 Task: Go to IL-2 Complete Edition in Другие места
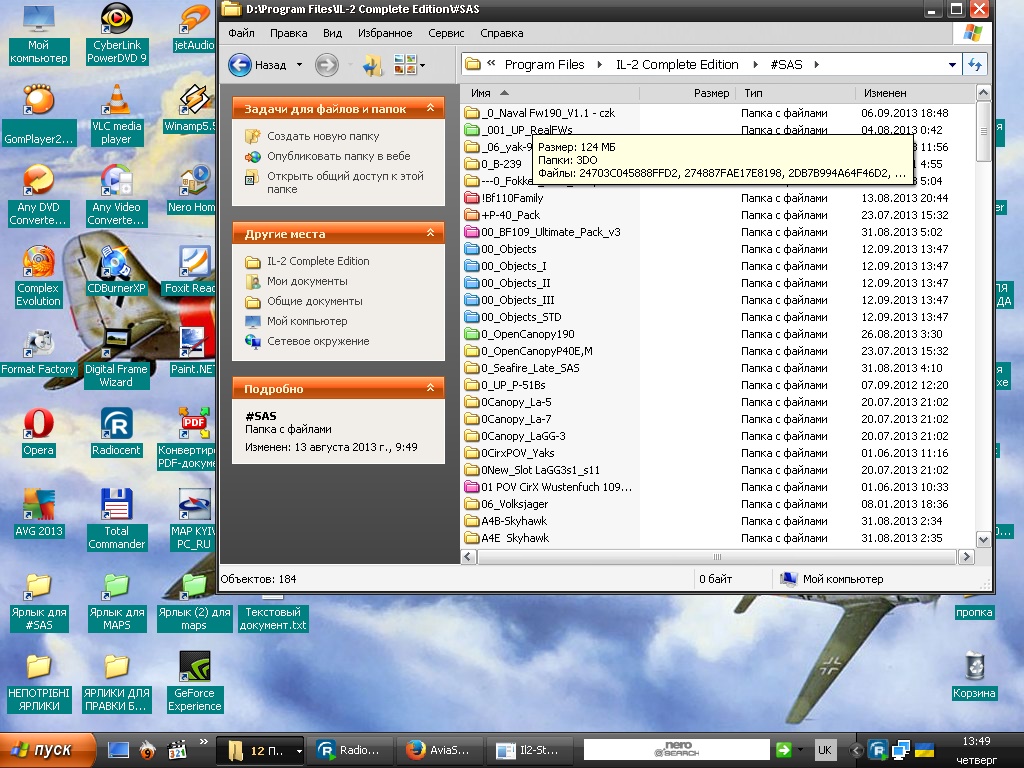(318, 261)
